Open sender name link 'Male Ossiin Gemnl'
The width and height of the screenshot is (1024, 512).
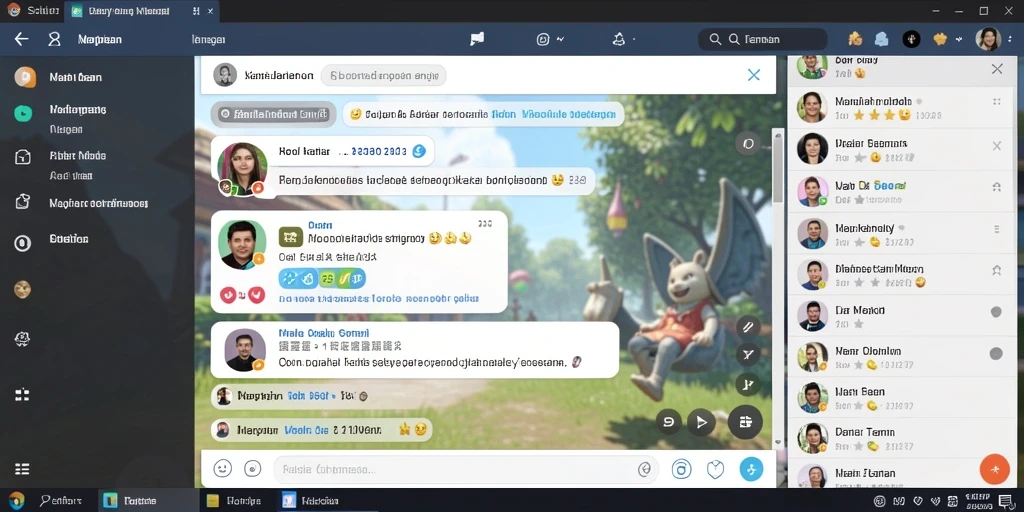(x=324, y=333)
